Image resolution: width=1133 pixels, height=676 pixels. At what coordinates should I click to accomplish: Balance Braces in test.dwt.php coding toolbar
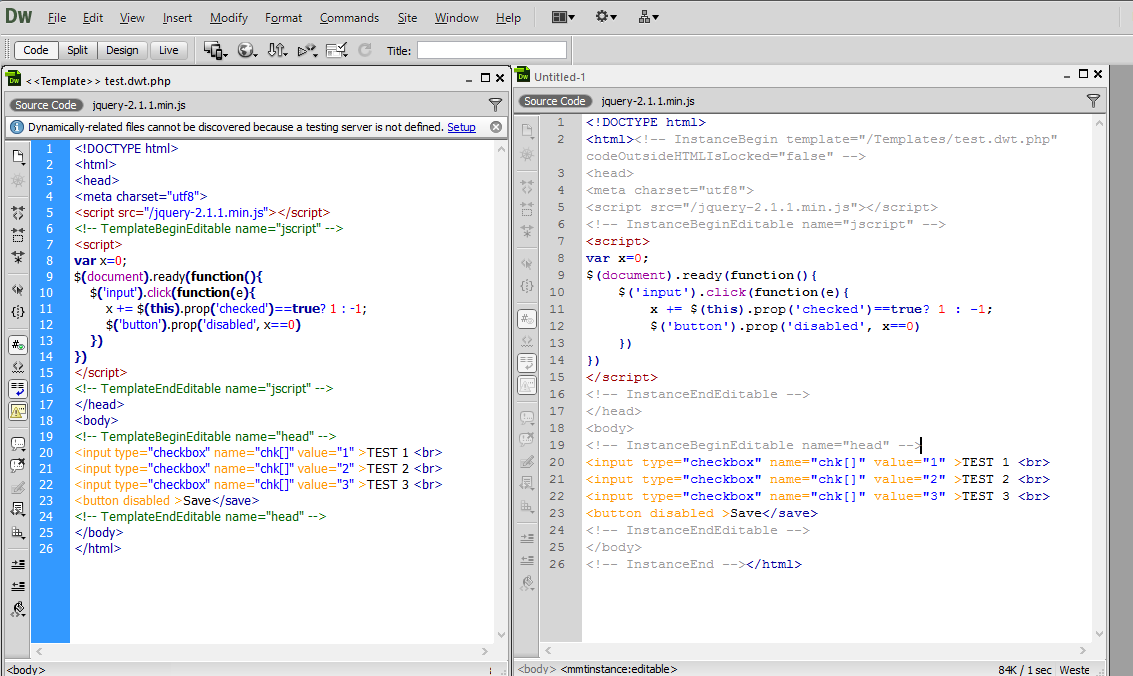click(x=18, y=312)
